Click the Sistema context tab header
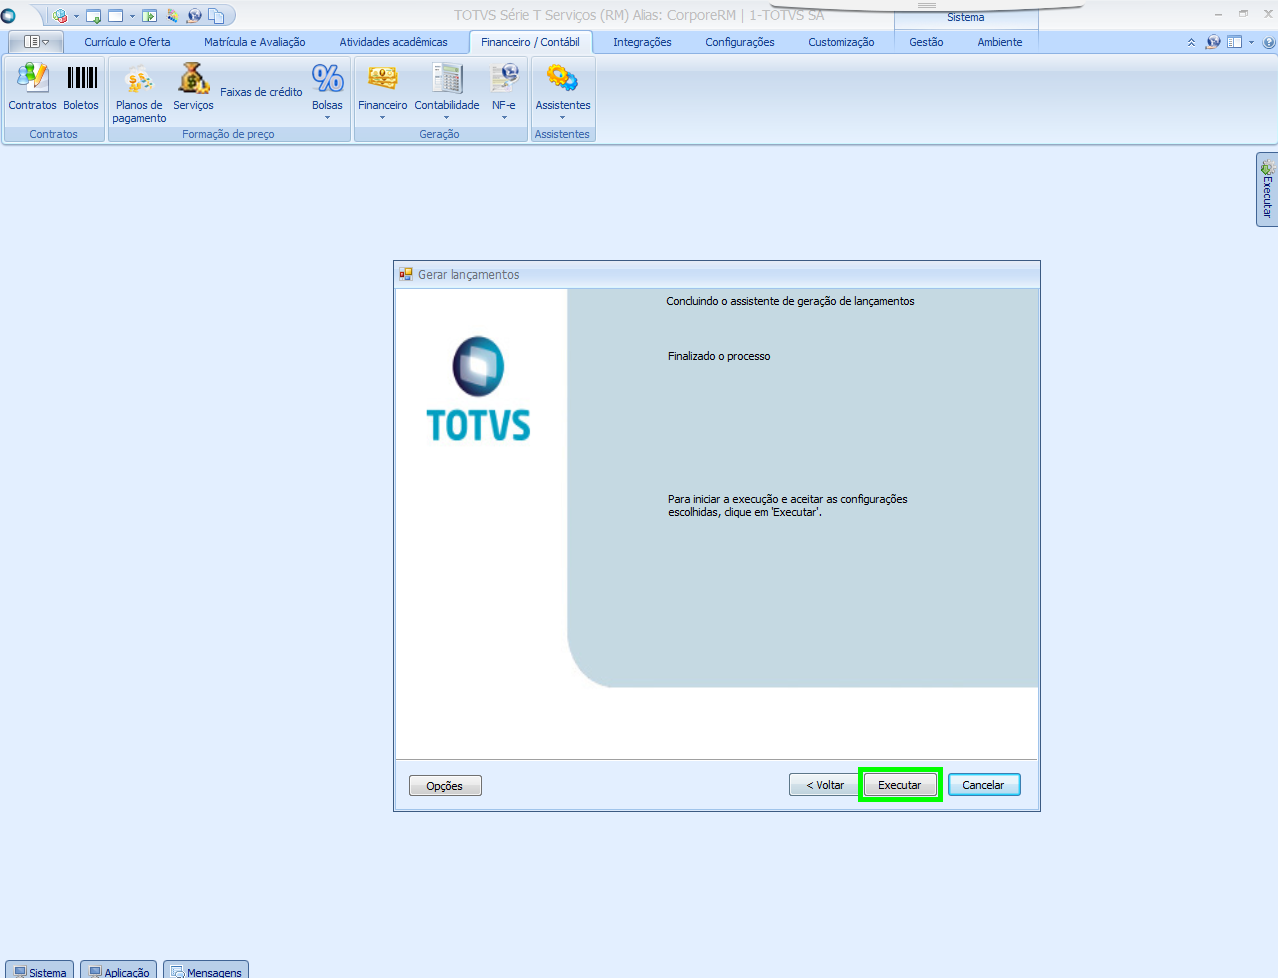The height and width of the screenshot is (978, 1278). [x=966, y=17]
